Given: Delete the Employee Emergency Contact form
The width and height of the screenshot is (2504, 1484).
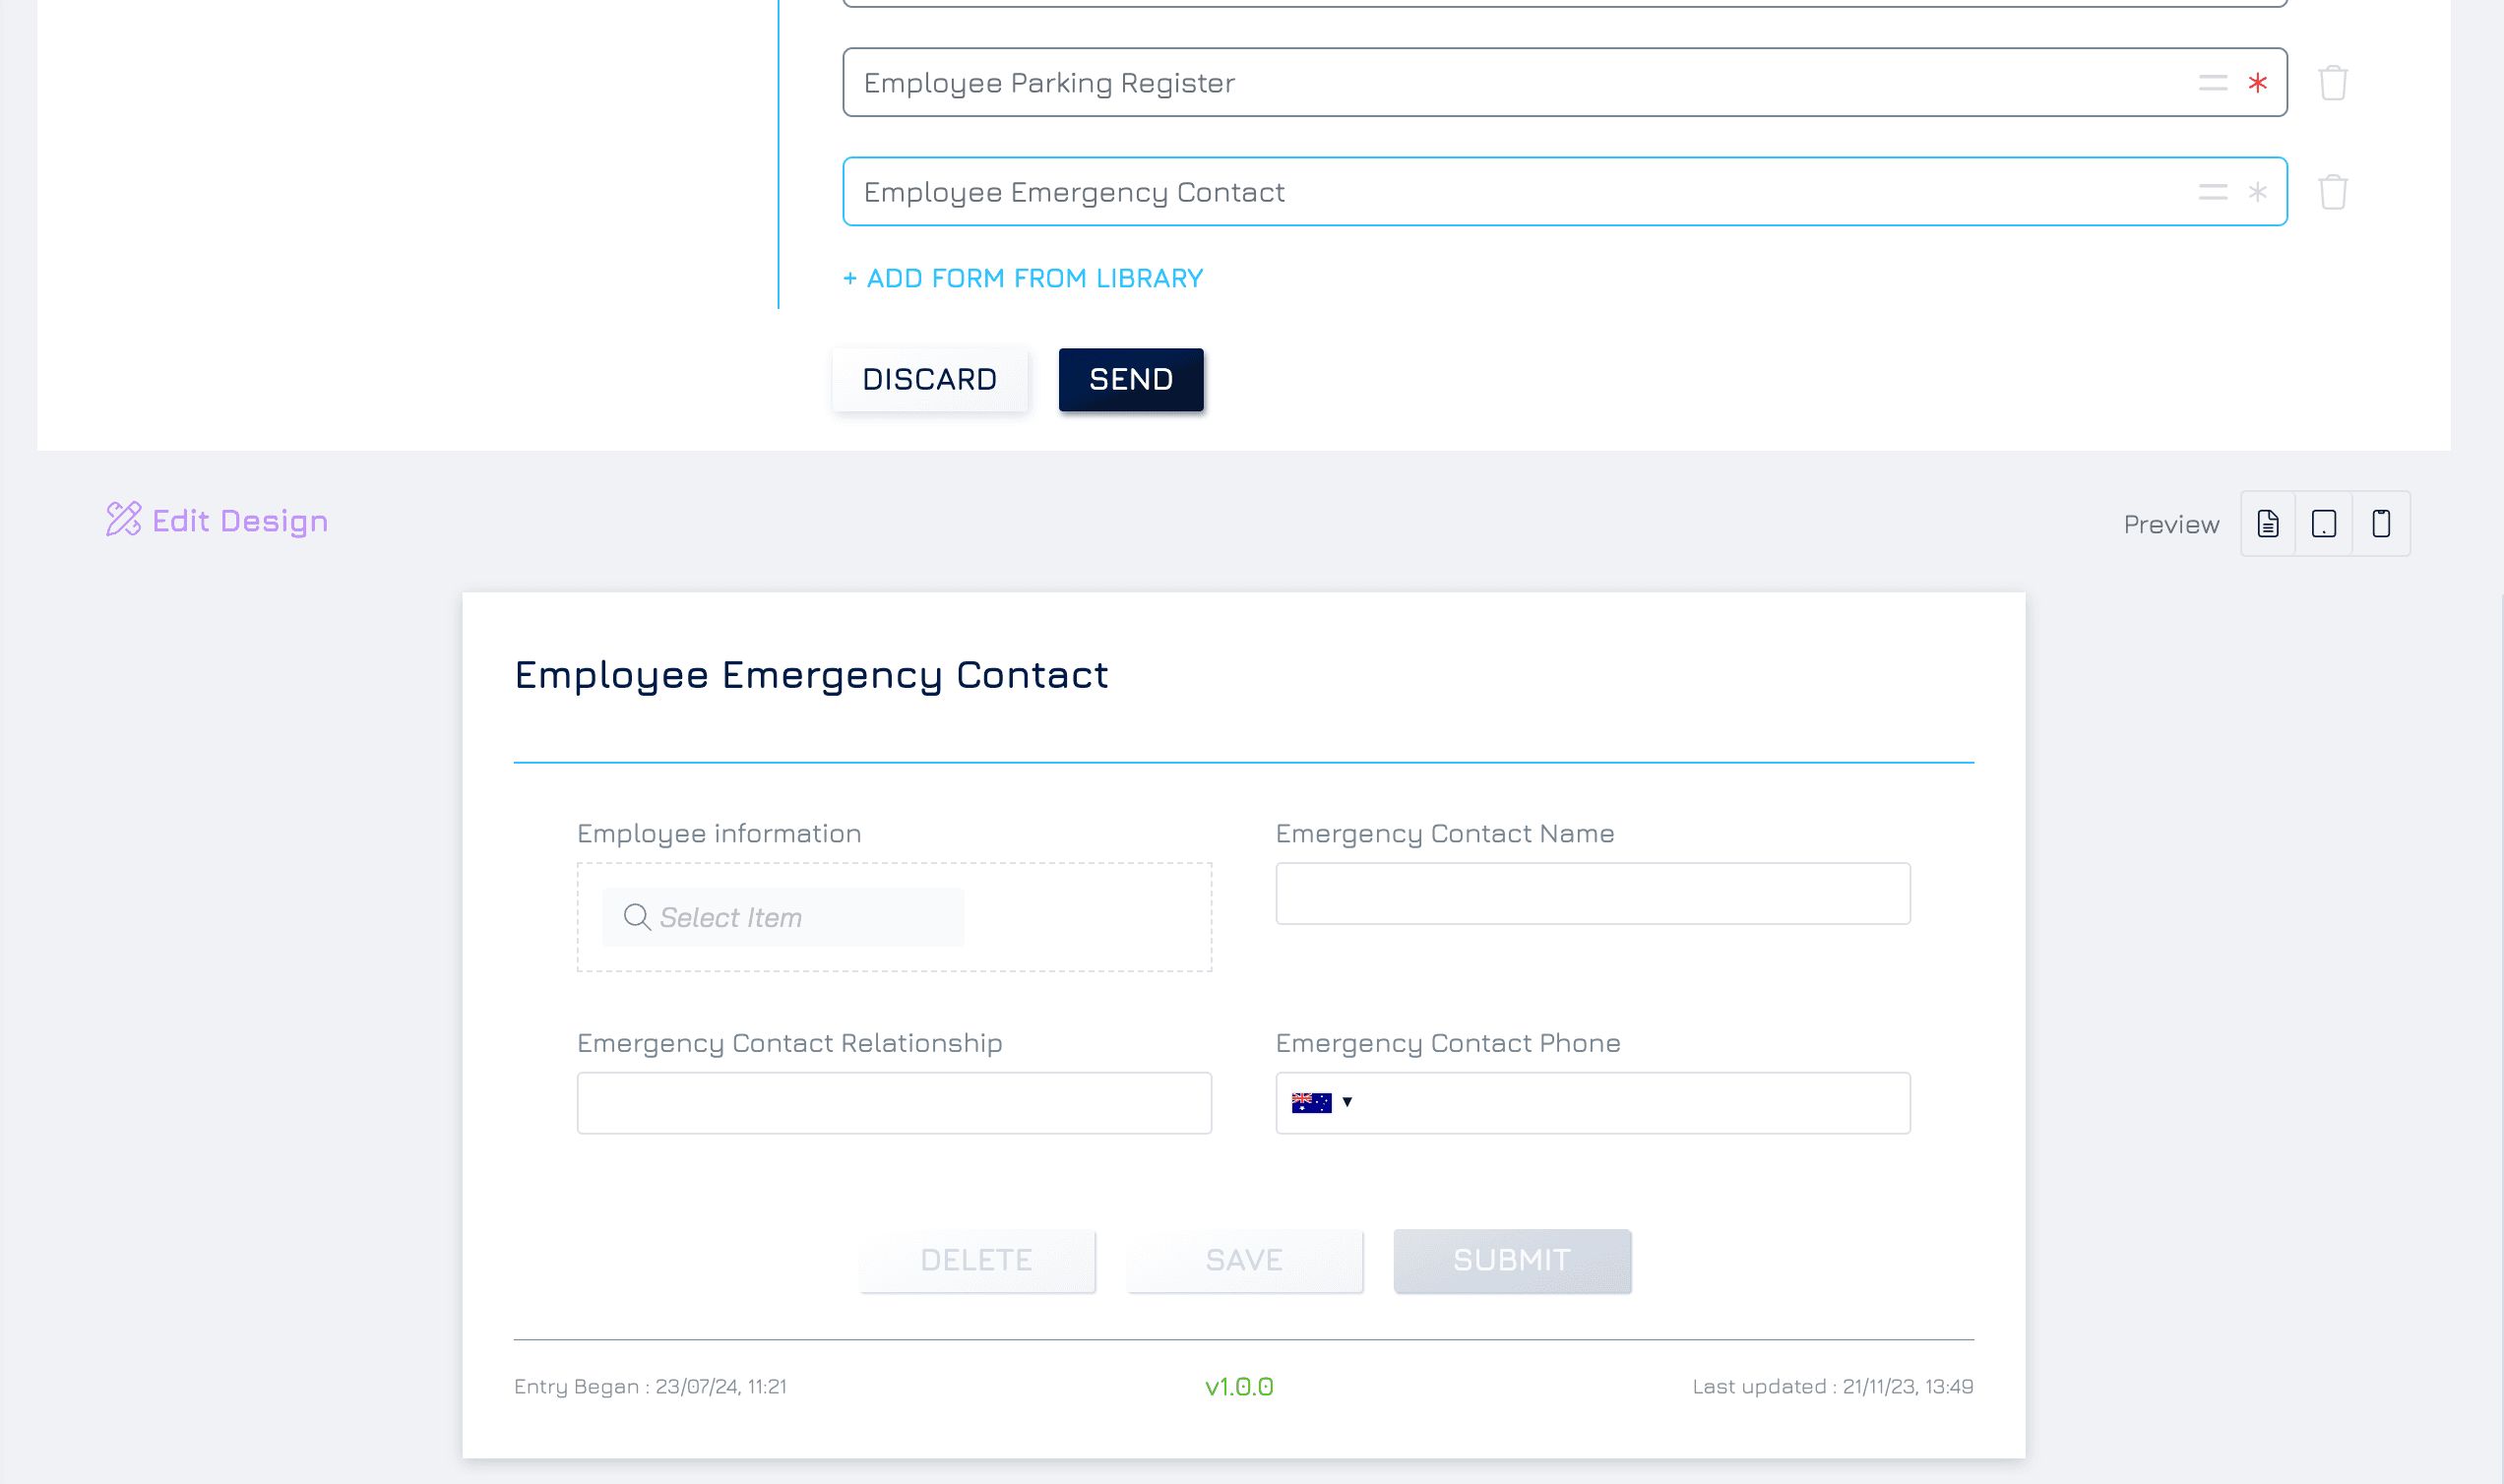Looking at the screenshot, I should pyautogui.click(x=2332, y=192).
